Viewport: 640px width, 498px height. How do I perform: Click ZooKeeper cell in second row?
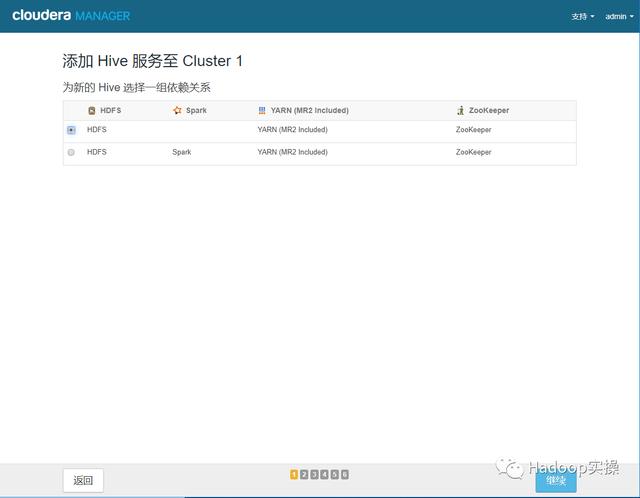coord(473,152)
